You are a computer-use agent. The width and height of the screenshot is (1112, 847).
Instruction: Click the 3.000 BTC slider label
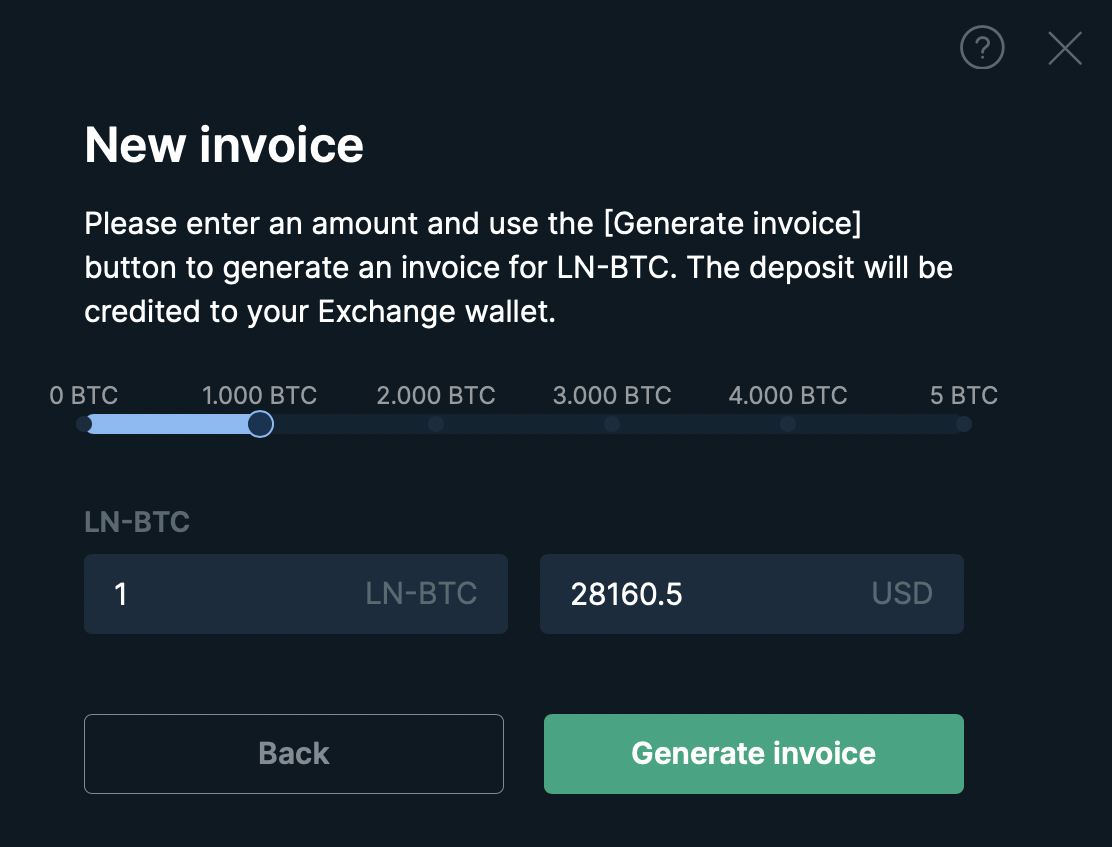[x=612, y=395]
